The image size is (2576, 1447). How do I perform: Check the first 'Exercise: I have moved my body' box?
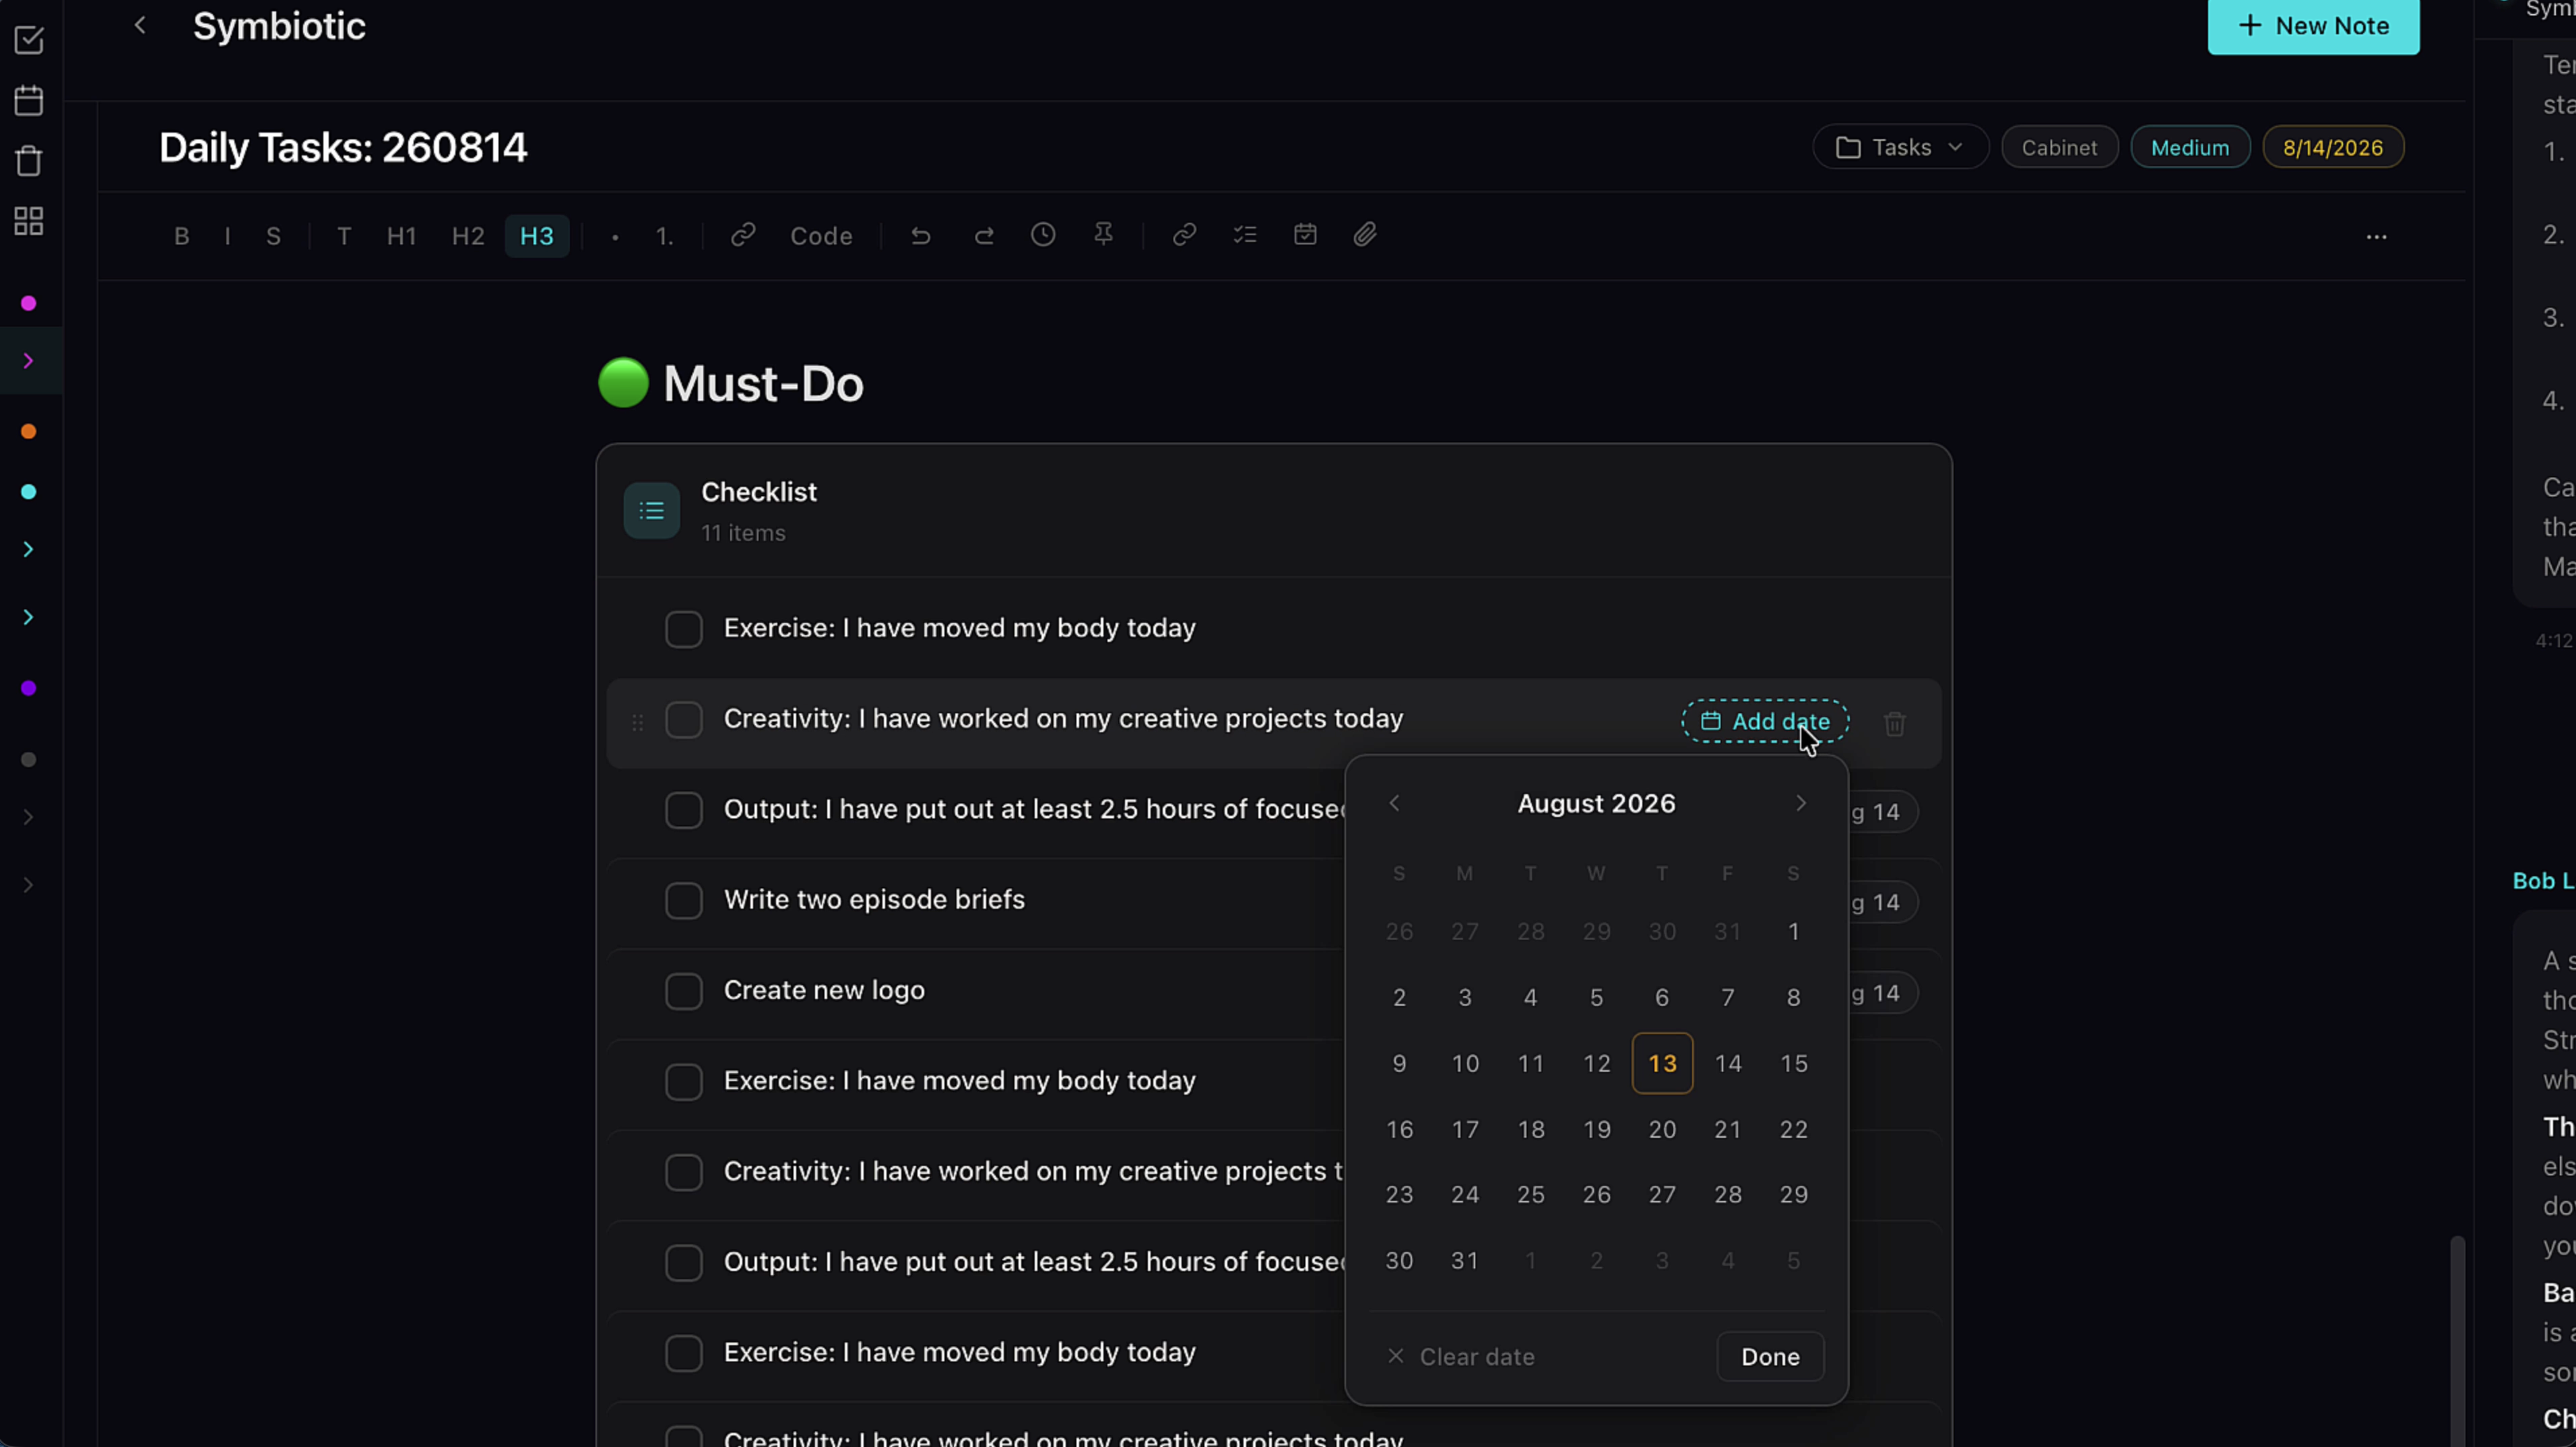tap(684, 629)
